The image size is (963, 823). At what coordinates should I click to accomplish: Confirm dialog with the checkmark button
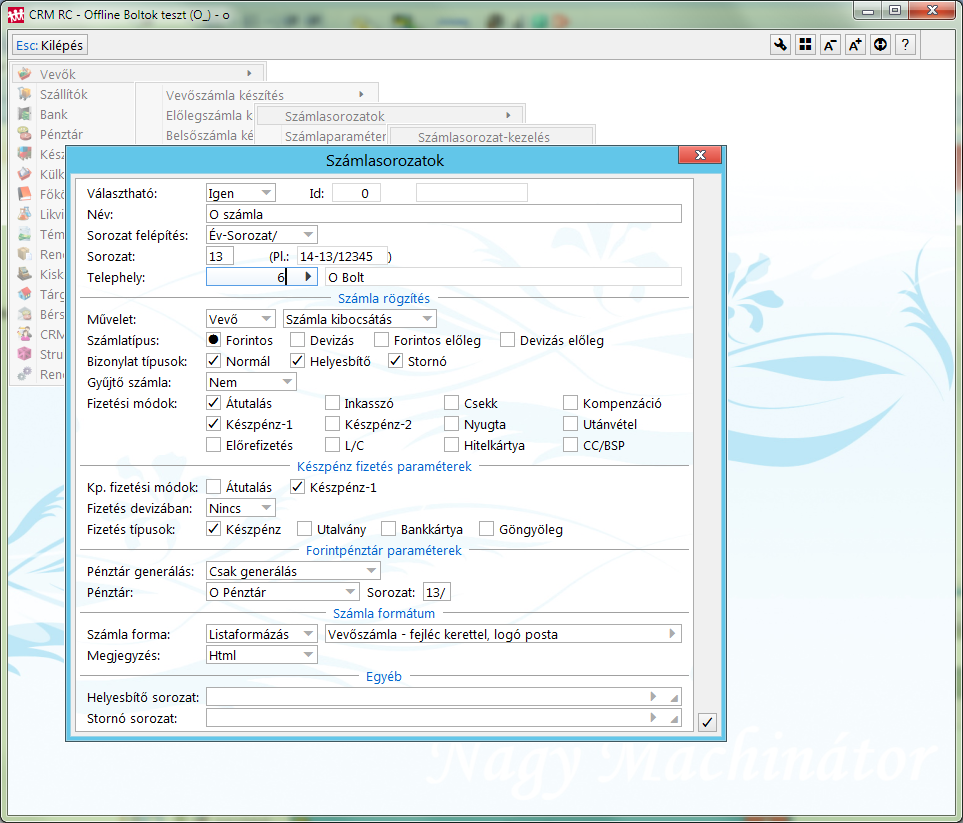pyautogui.click(x=707, y=722)
